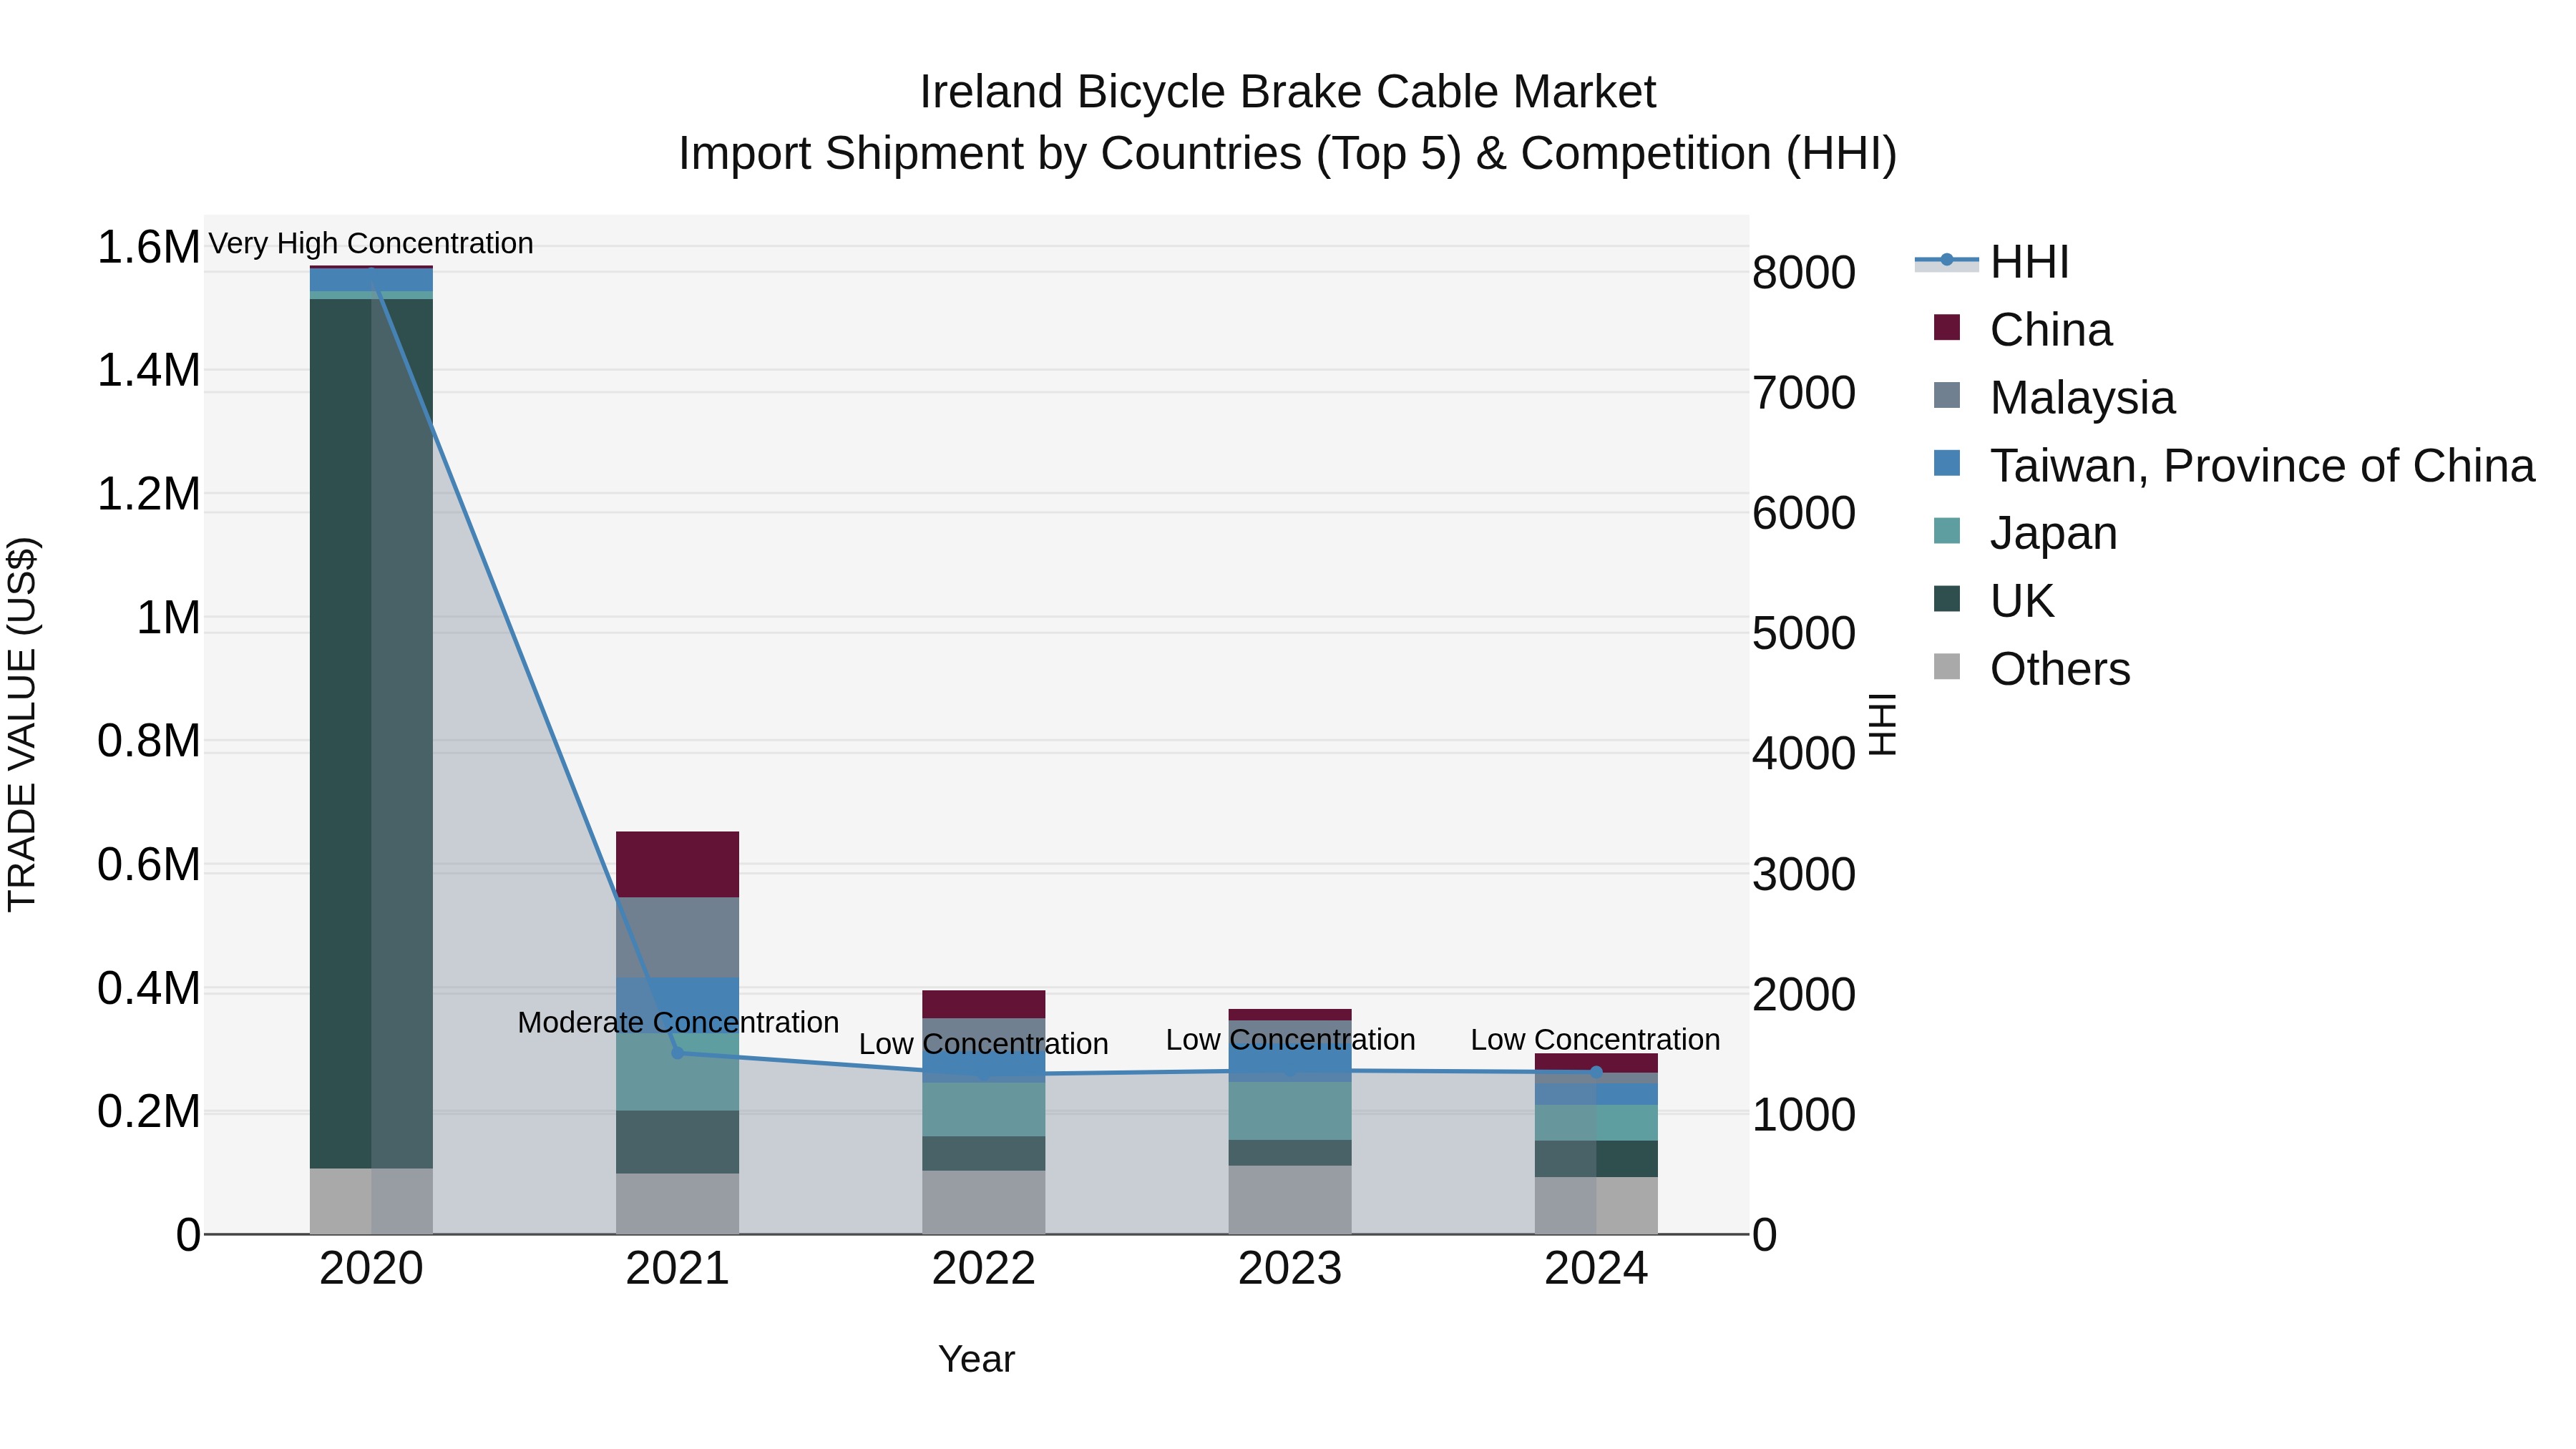Click the chart title 'Ireland Bicycle Brake Cable Market'

point(1288,92)
